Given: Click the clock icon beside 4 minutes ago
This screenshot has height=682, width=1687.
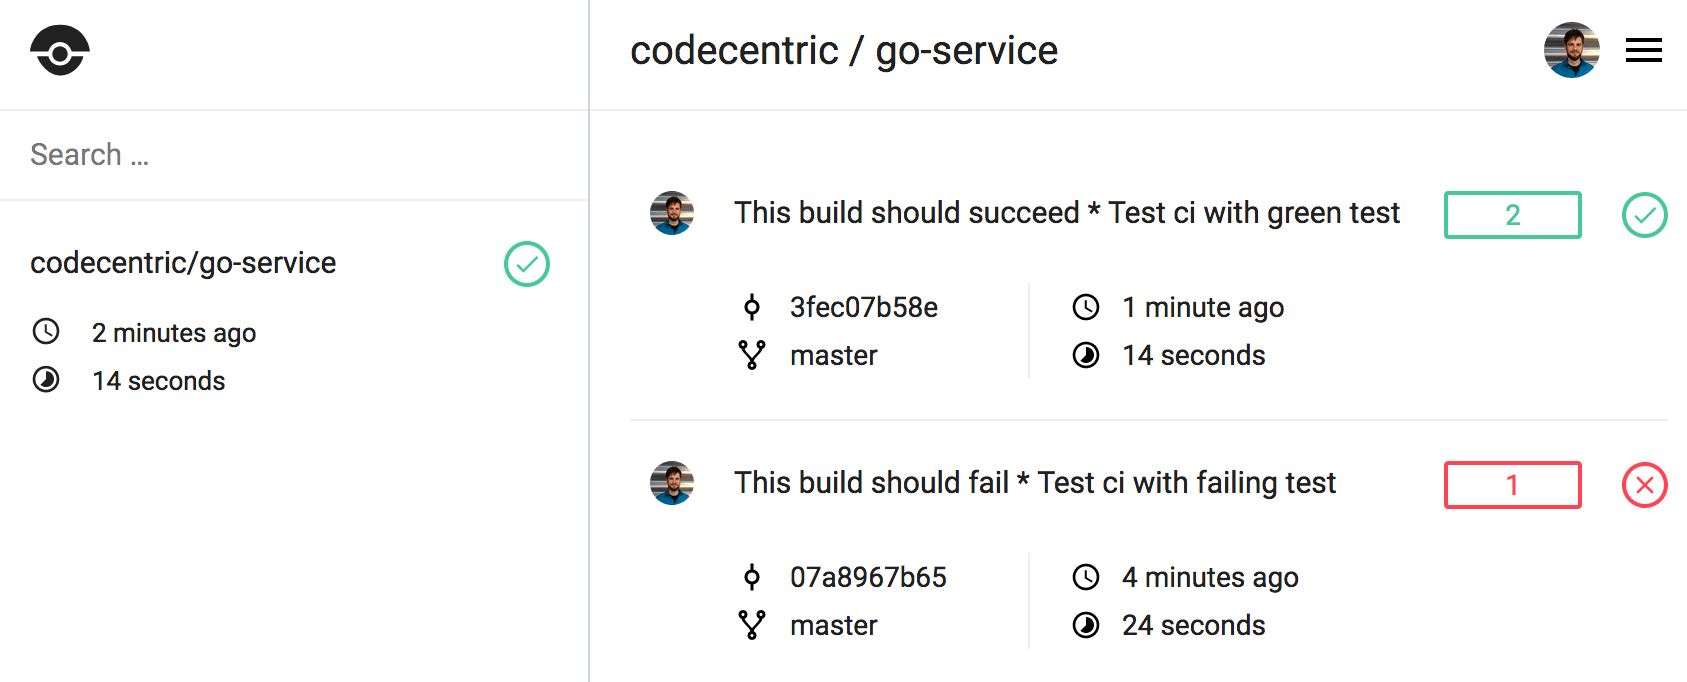Looking at the screenshot, I should pyautogui.click(x=1086, y=577).
